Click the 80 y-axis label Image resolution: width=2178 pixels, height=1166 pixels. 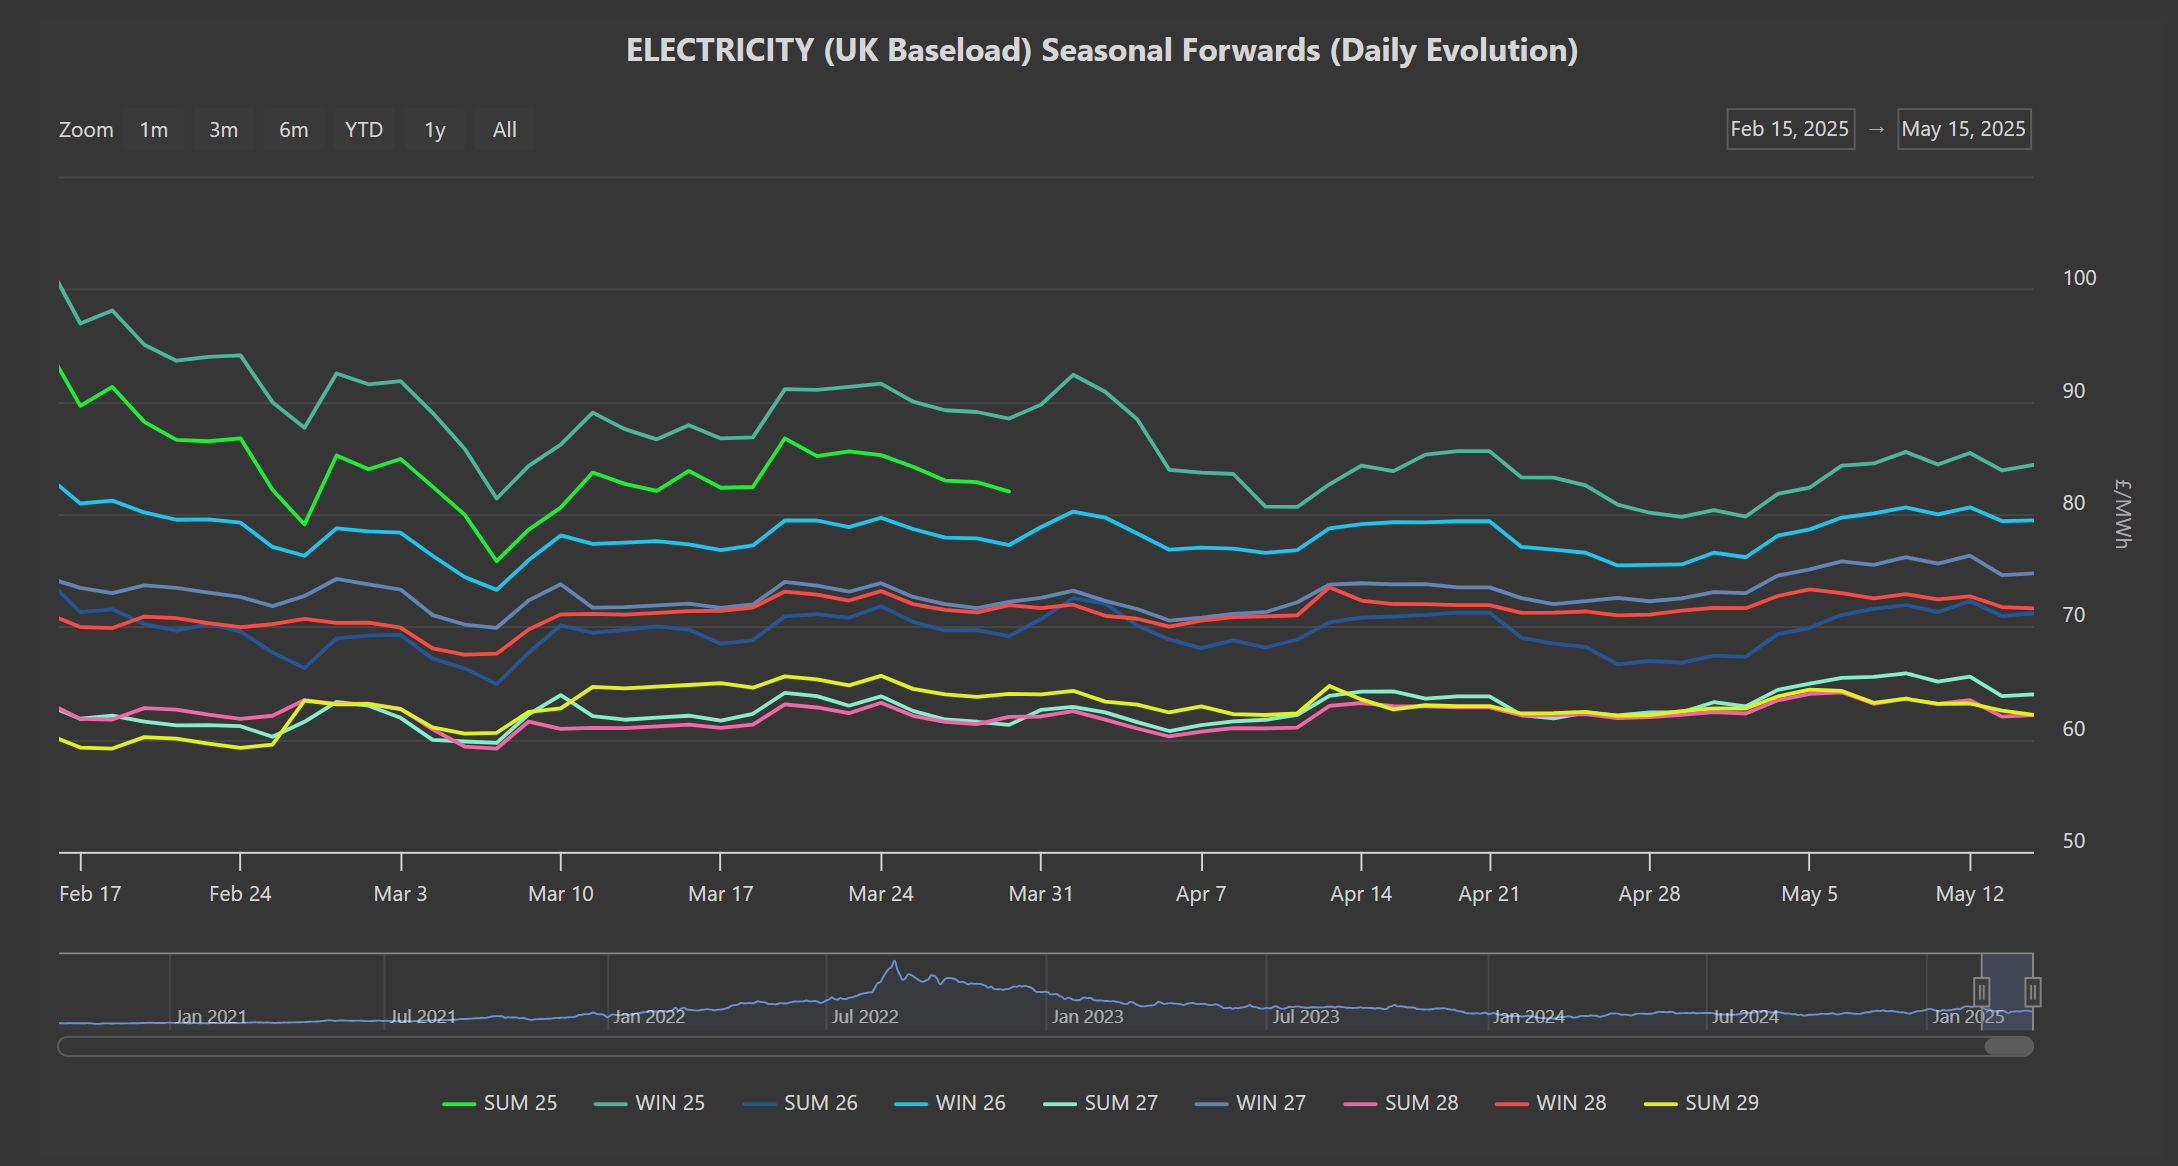(x=2074, y=503)
